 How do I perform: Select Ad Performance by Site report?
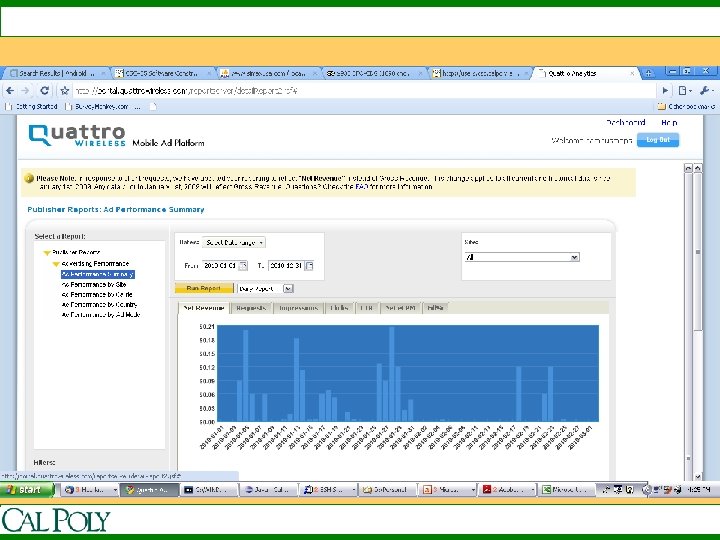click(94, 285)
